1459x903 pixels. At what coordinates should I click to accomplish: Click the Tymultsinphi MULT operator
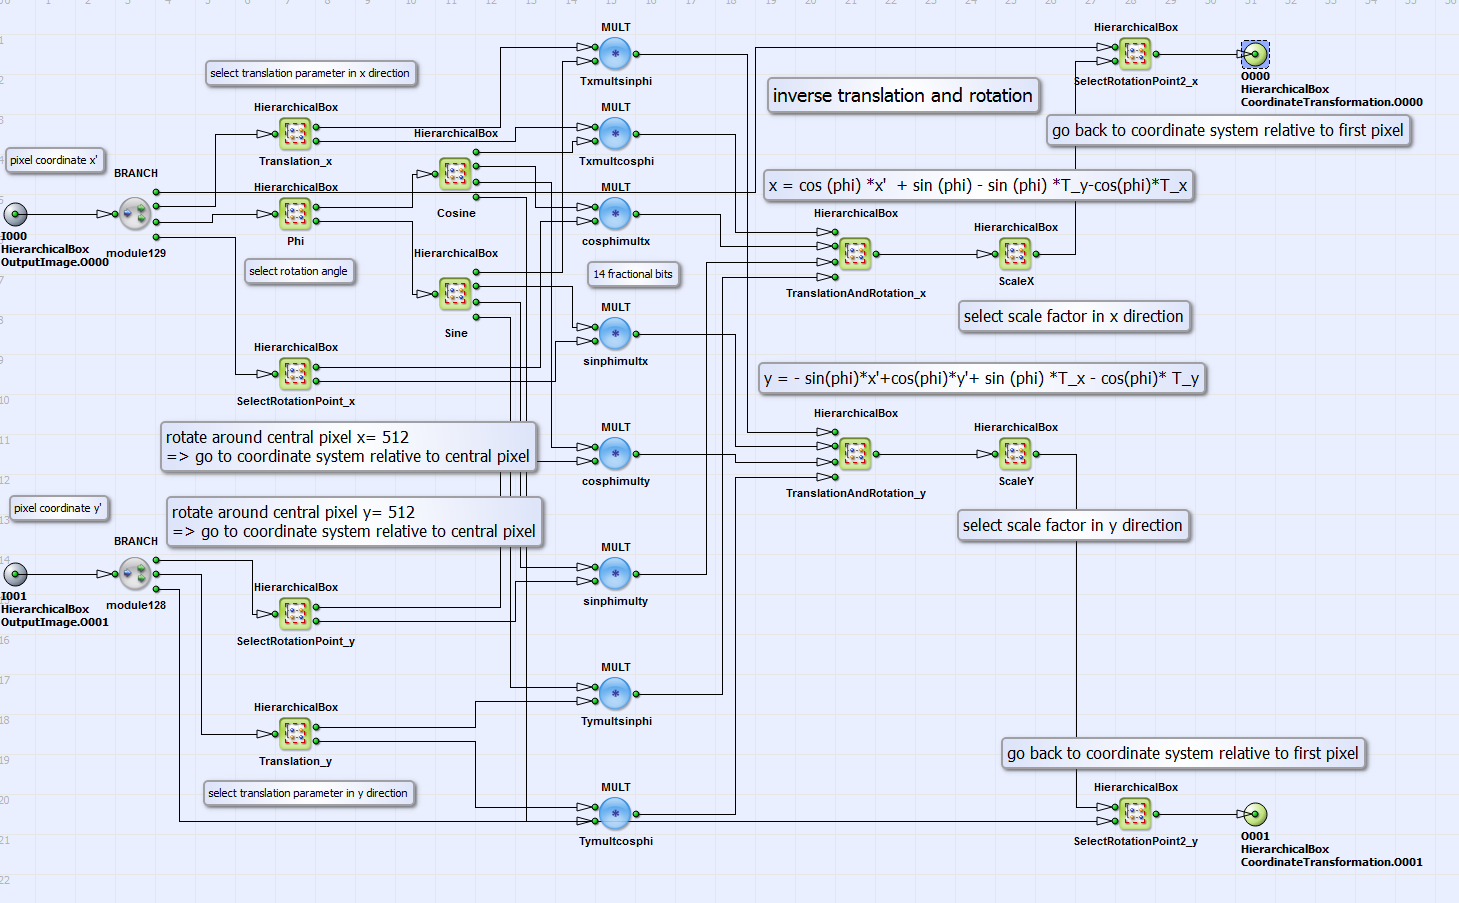point(615,693)
